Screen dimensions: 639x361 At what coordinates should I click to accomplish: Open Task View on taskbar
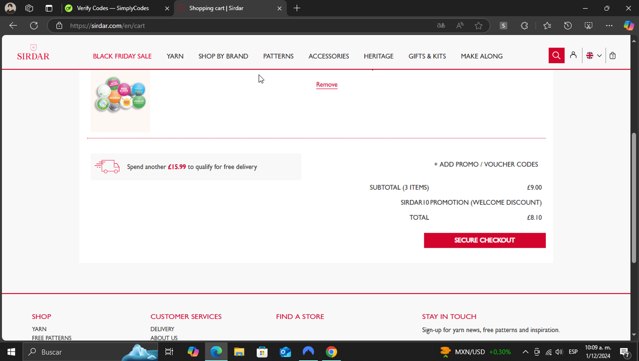click(169, 352)
